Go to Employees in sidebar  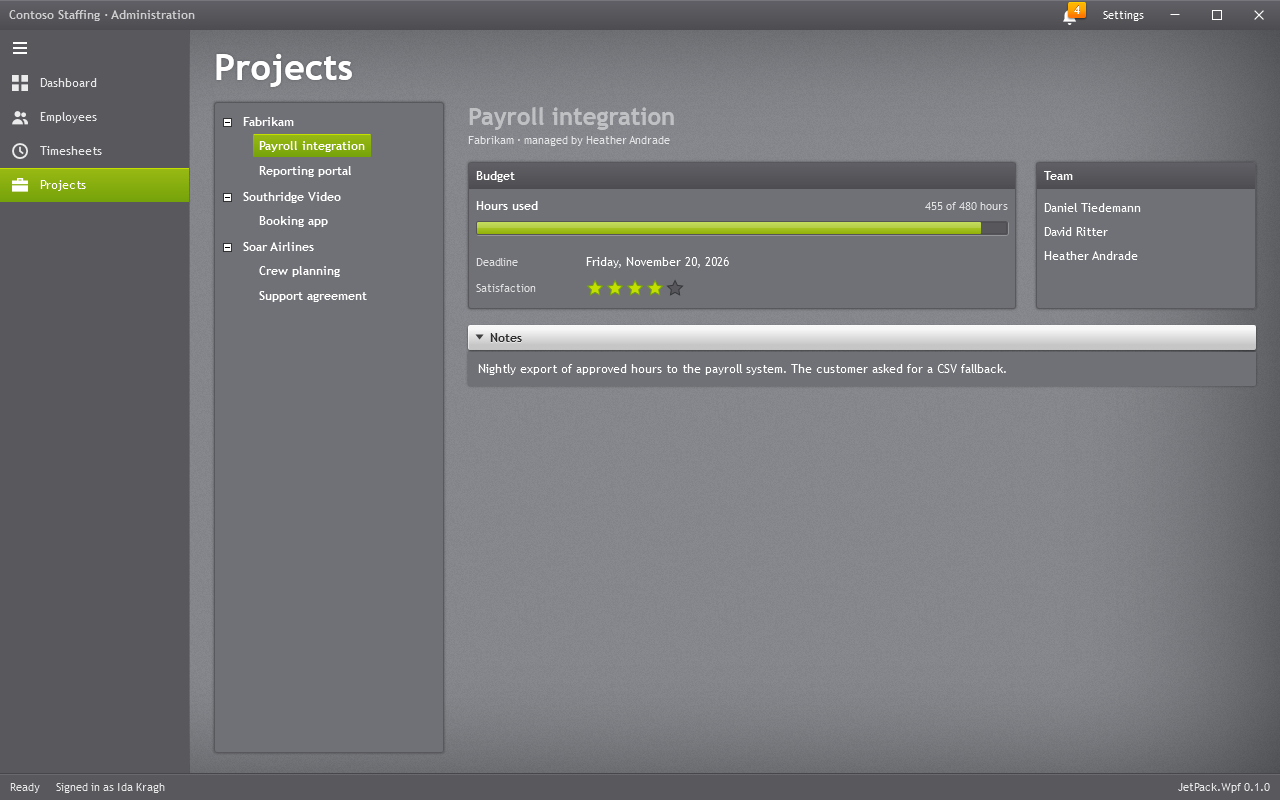[x=94, y=117]
